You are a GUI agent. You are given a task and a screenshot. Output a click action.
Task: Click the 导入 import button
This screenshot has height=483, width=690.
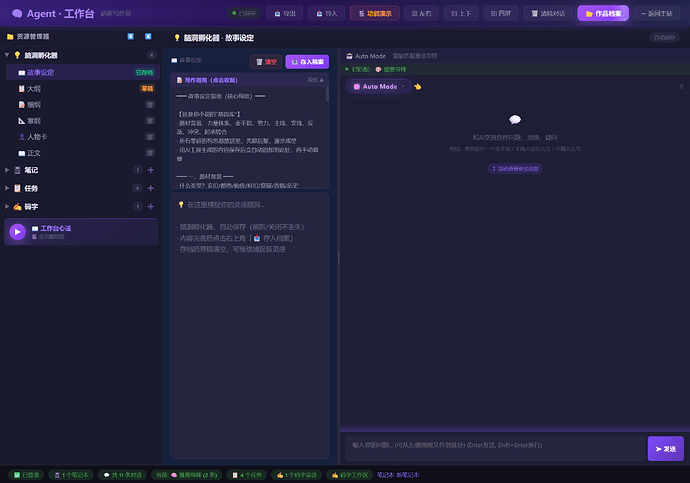pos(326,14)
